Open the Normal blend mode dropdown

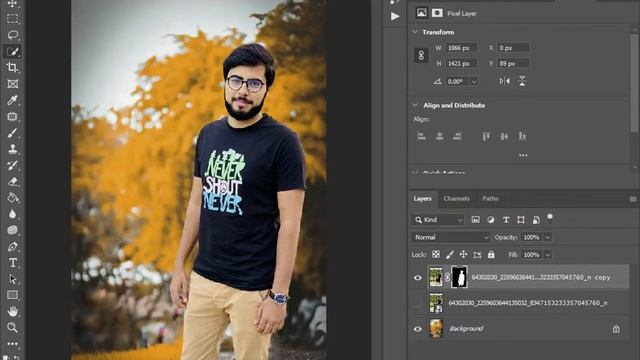pyautogui.click(x=451, y=237)
